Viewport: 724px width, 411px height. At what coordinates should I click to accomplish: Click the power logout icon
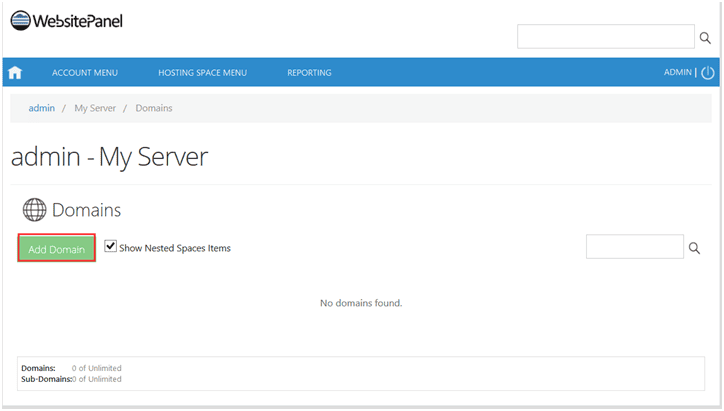tap(707, 73)
